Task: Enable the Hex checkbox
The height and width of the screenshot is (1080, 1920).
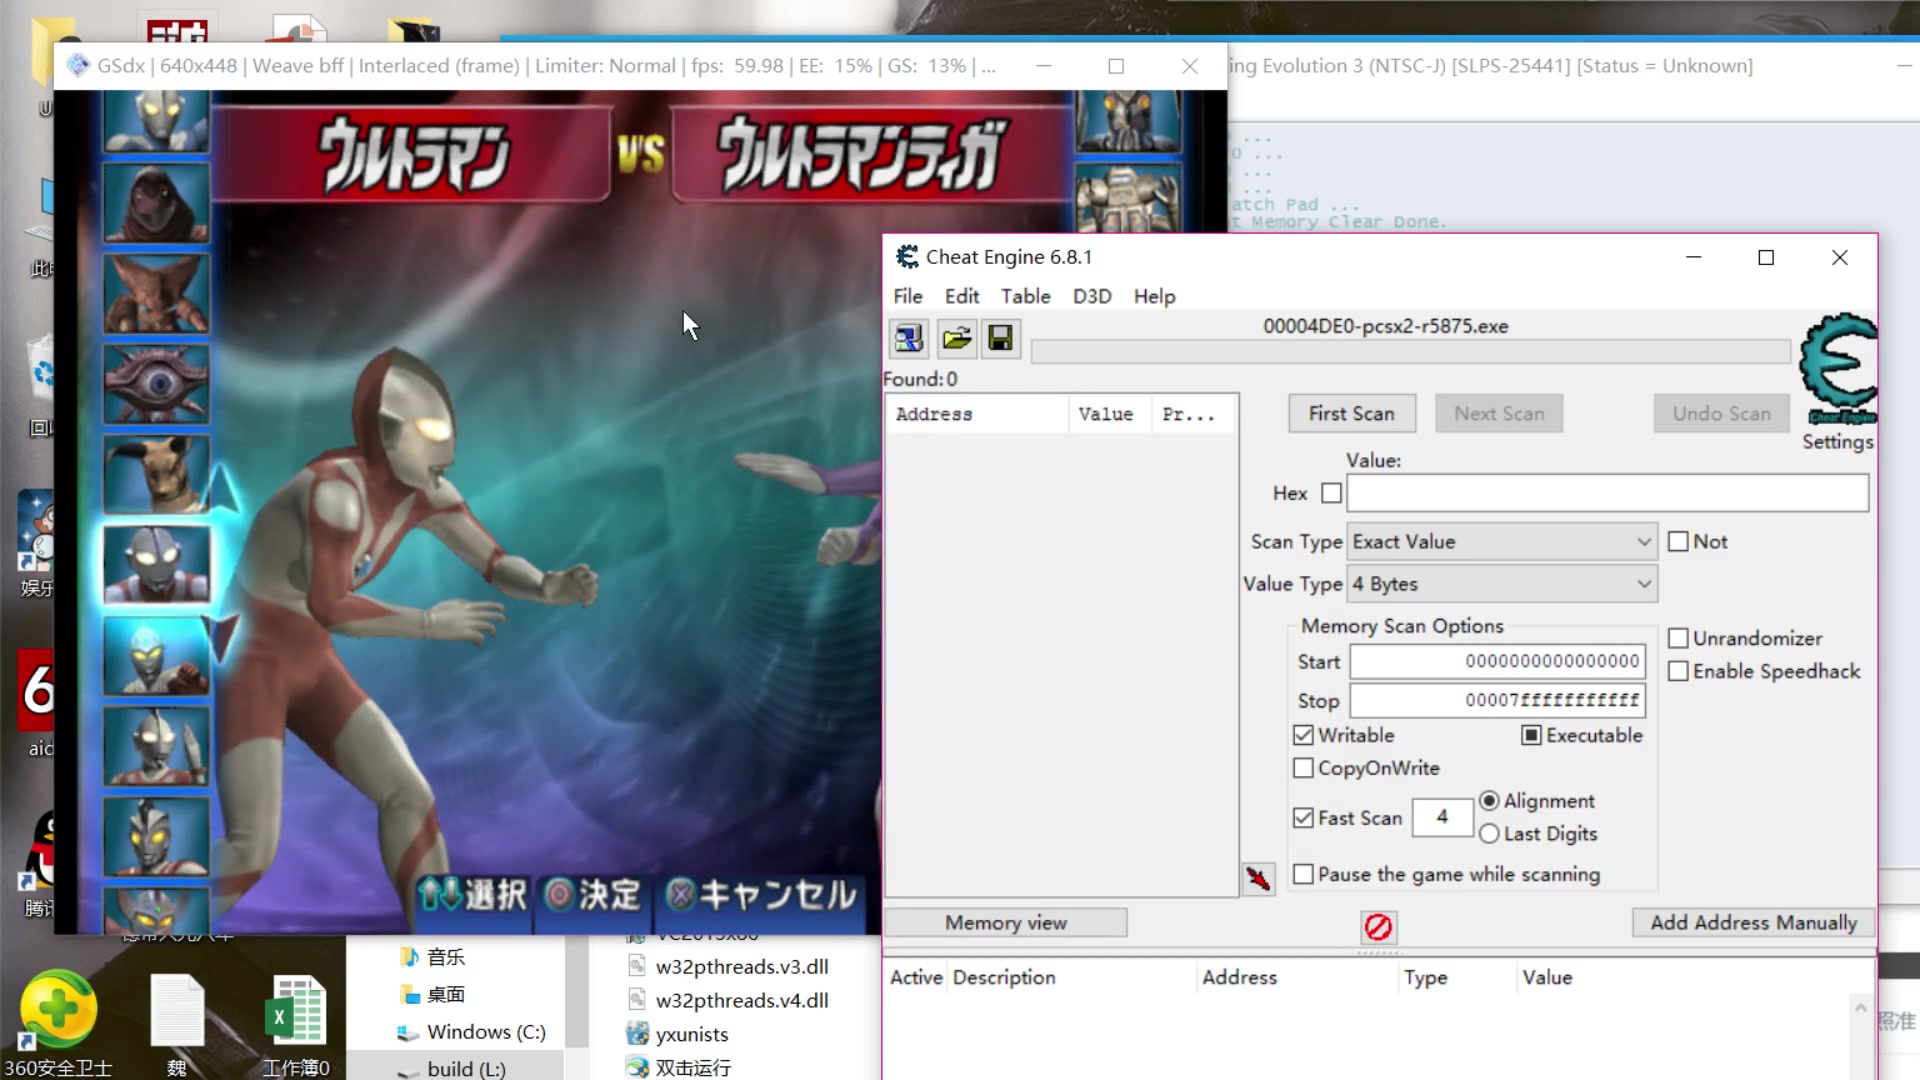Action: tap(1331, 493)
